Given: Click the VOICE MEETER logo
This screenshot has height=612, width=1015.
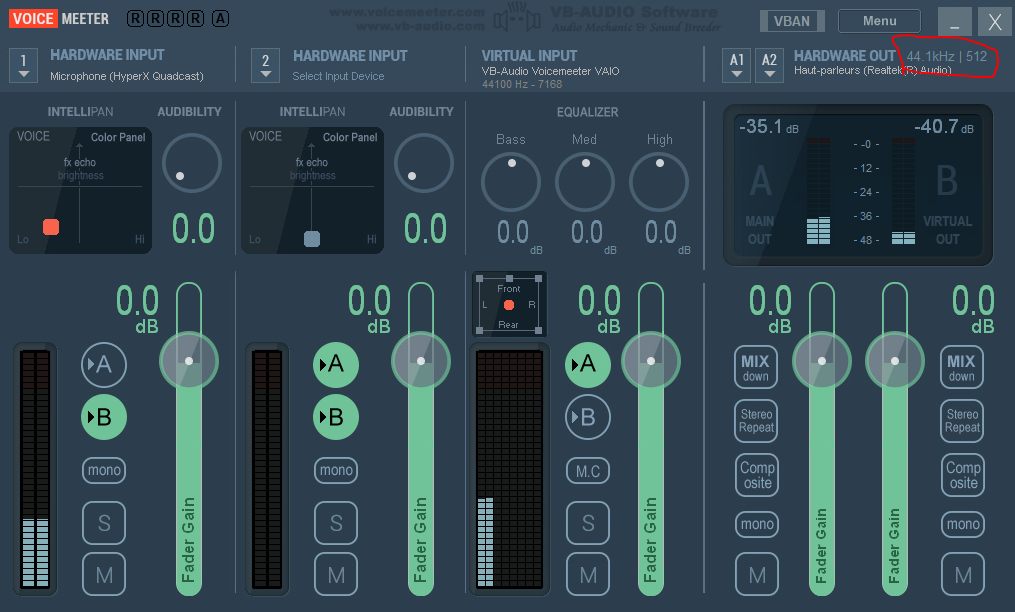Looking at the screenshot, I should [59, 19].
